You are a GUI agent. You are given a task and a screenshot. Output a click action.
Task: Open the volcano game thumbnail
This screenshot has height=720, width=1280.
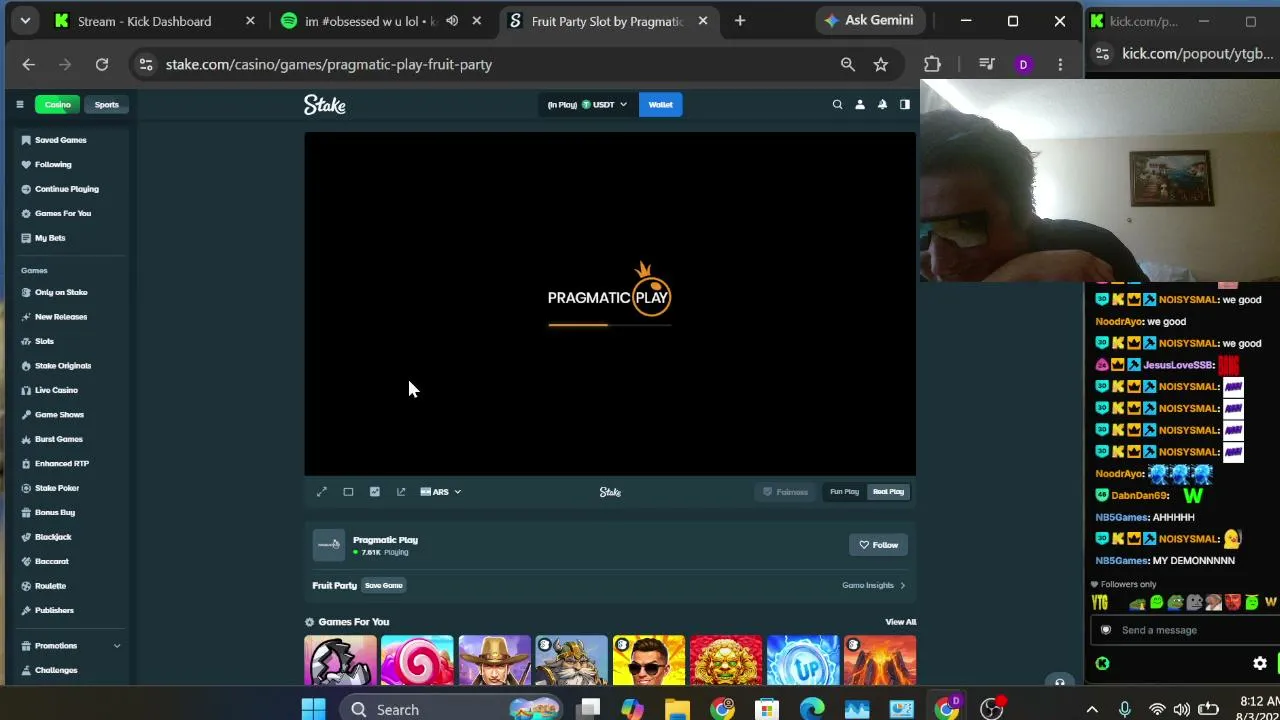point(880,660)
